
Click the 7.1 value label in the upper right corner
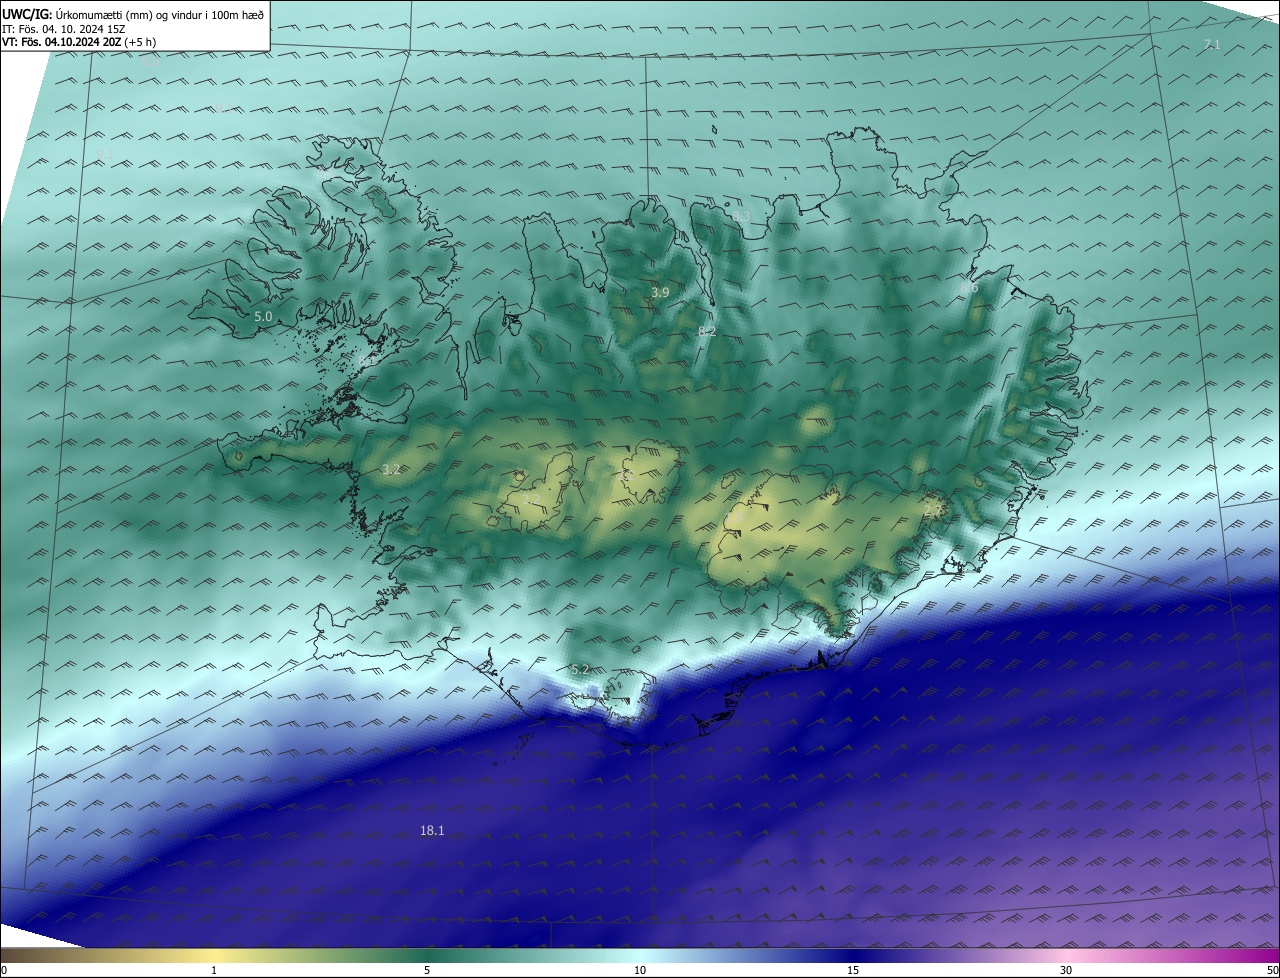[x=1212, y=44]
